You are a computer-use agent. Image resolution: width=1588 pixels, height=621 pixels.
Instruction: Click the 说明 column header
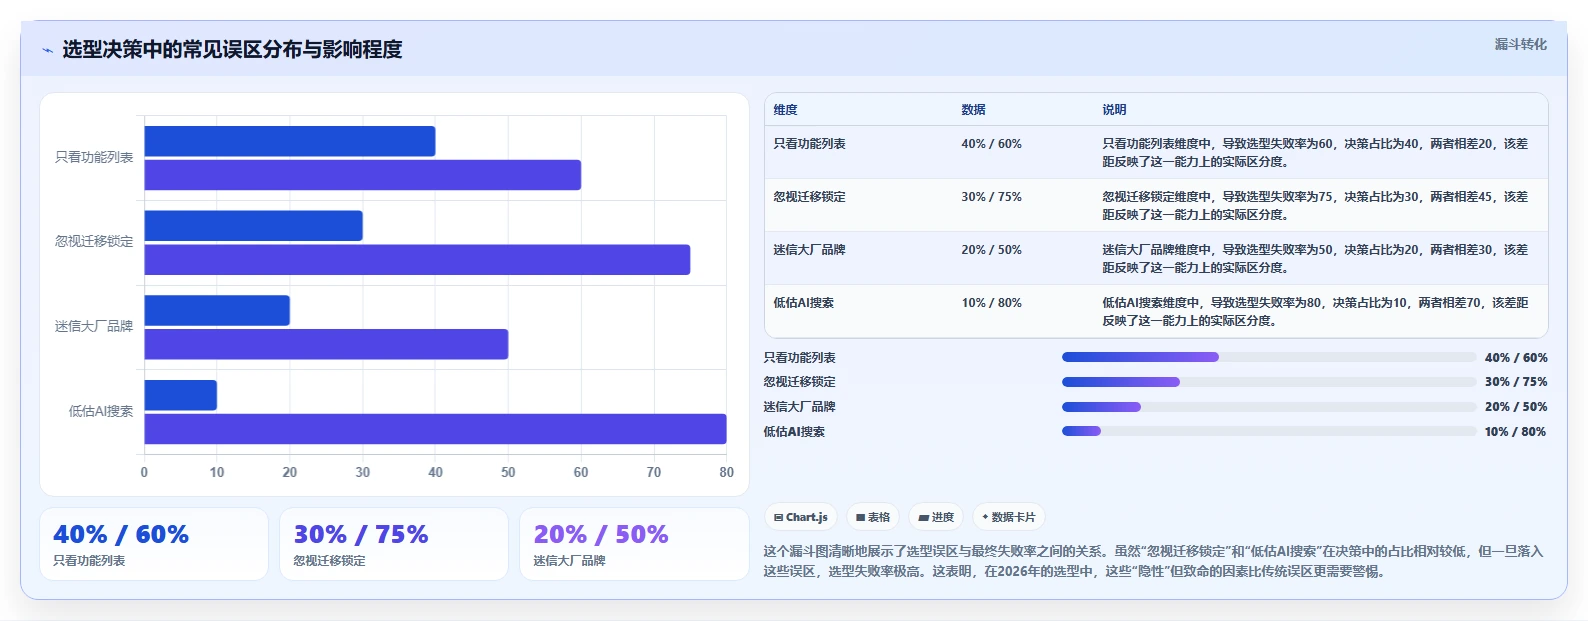(1114, 110)
